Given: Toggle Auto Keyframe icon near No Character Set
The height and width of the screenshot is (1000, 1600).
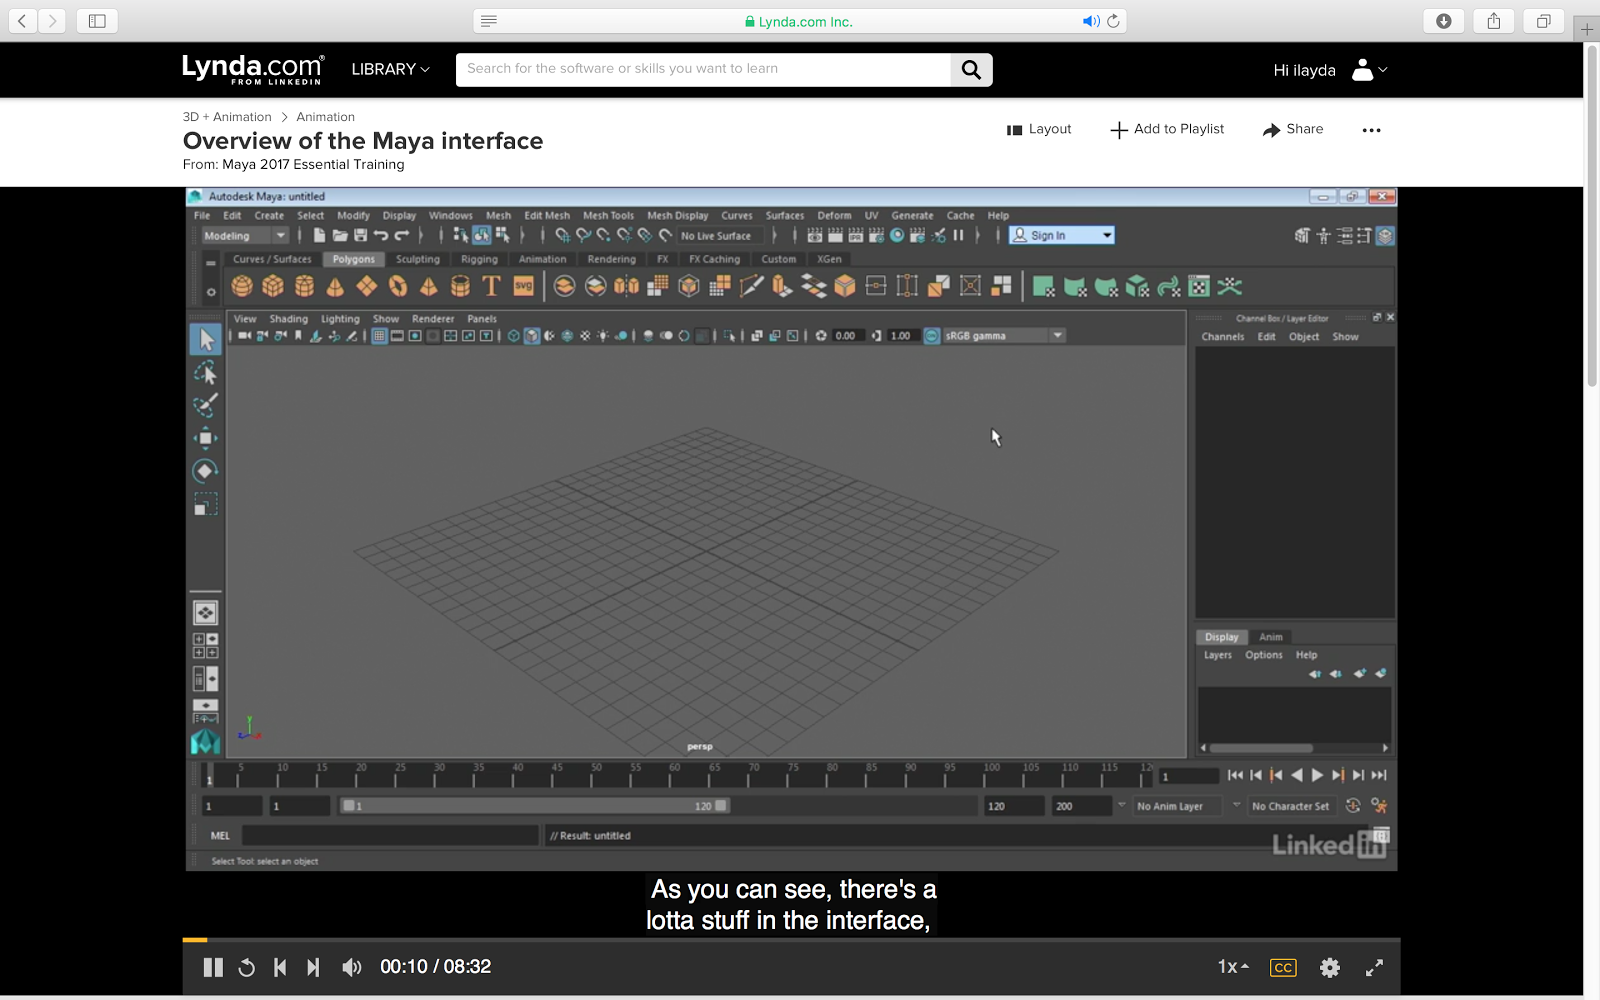Looking at the screenshot, I should click(x=1353, y=805).
